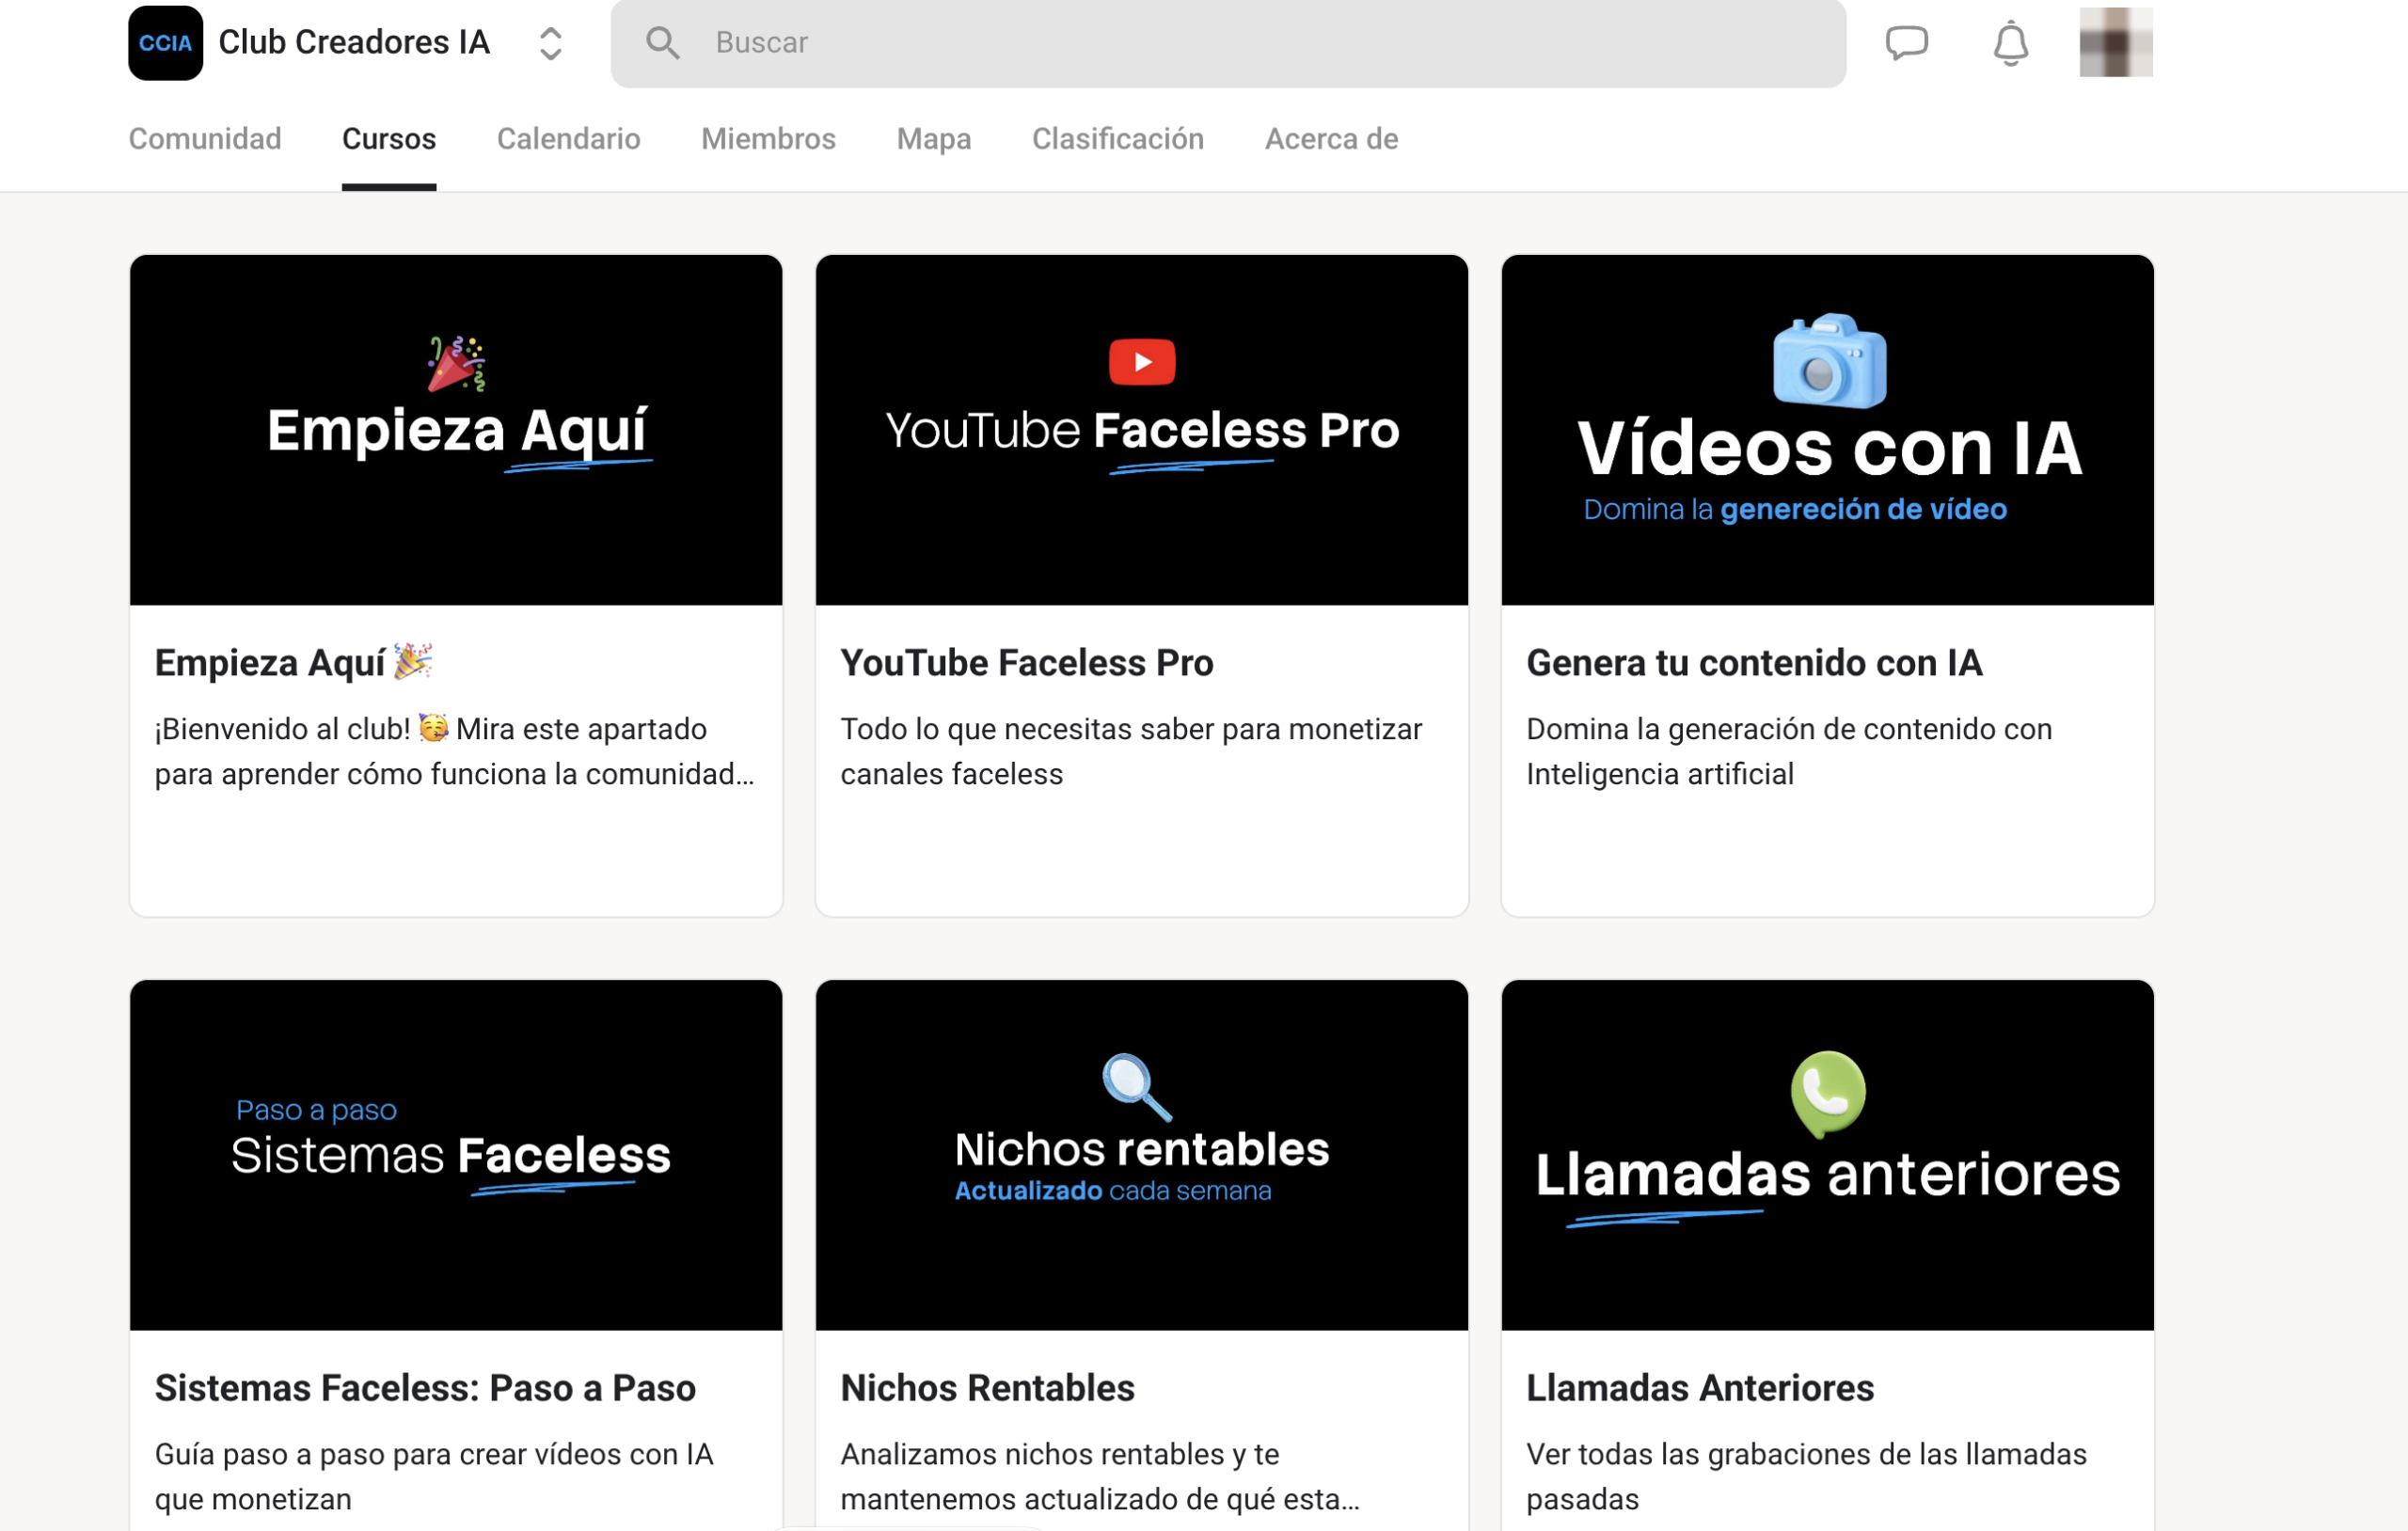Click the YouTube play logo icon
The width and height of the screenshot is (2408, 1531).
coord(1142,362)
